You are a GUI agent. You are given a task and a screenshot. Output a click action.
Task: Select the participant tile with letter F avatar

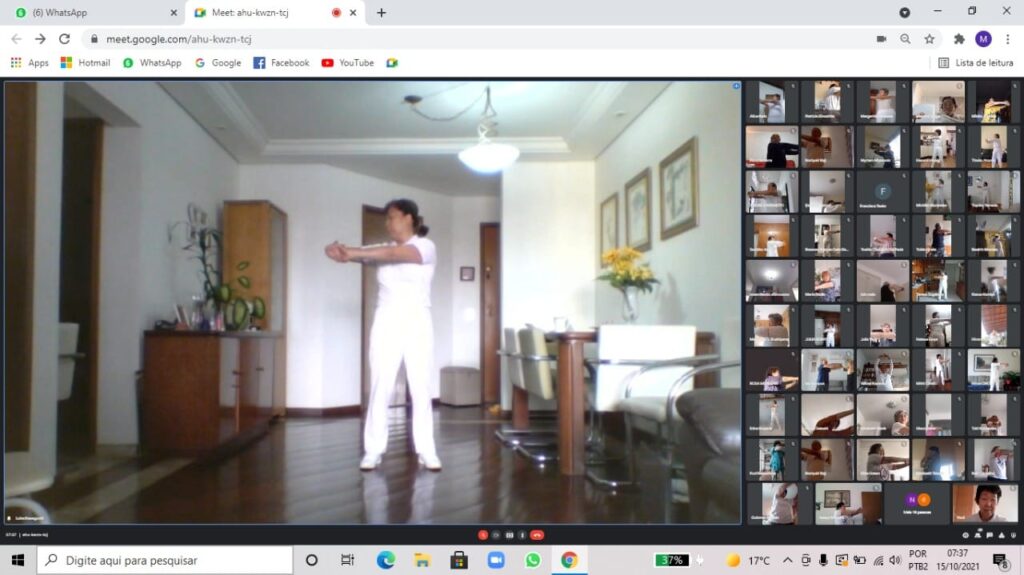click(x=882, y=192)
